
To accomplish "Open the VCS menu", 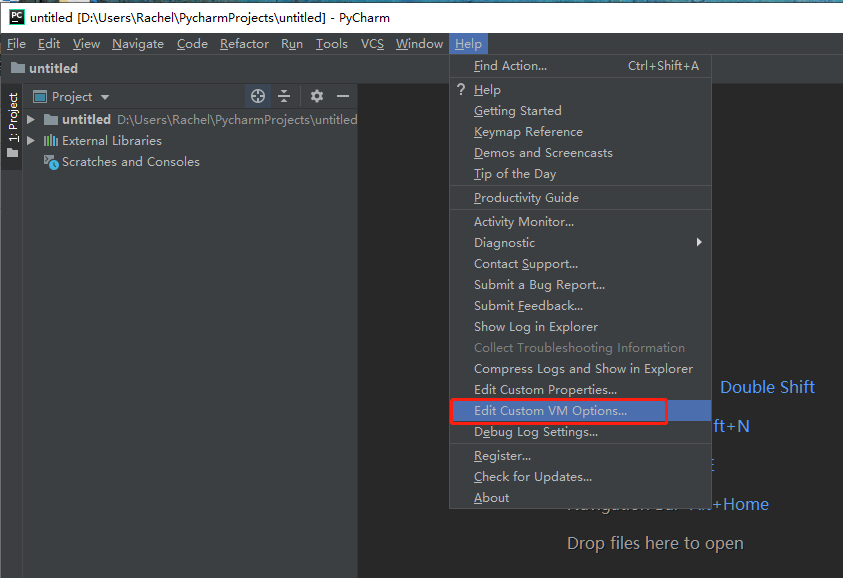I will (372, 44).
